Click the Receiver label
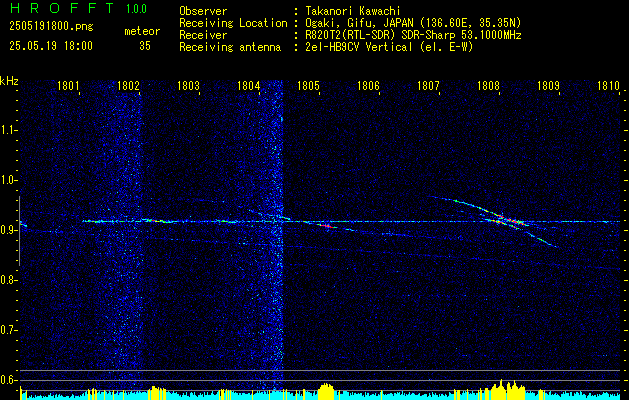 (203, 35)
